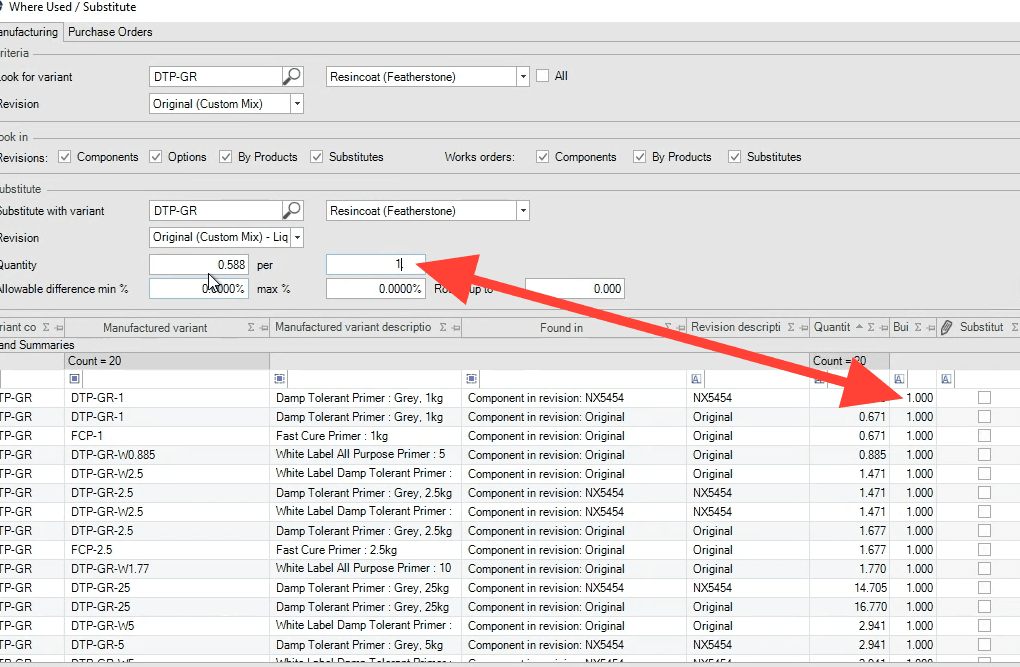Tick Substitute checkbox for FCP-1 row
1020x667 pixels.
click(x=984, y=435)
